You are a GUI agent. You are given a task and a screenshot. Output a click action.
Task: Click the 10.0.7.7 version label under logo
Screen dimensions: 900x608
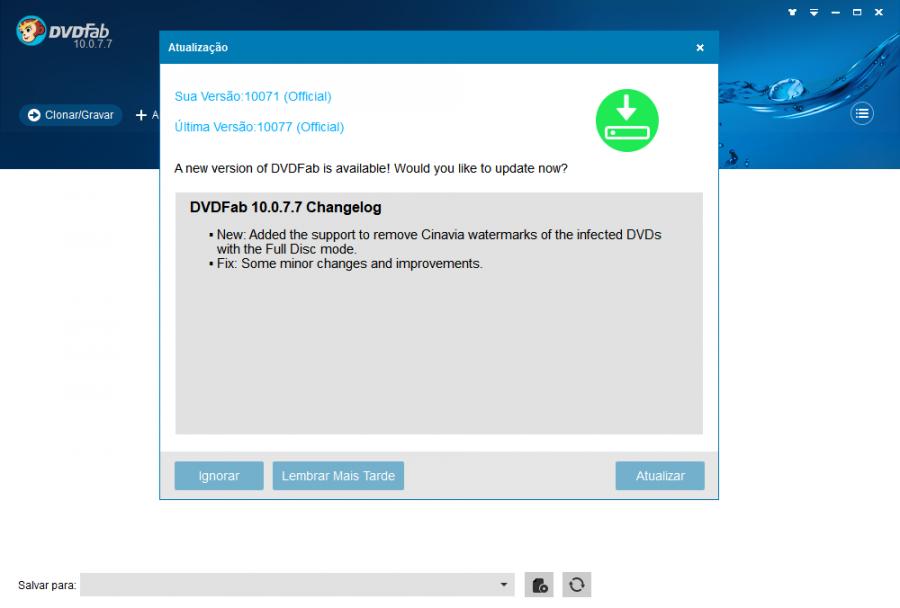[92, 44]
